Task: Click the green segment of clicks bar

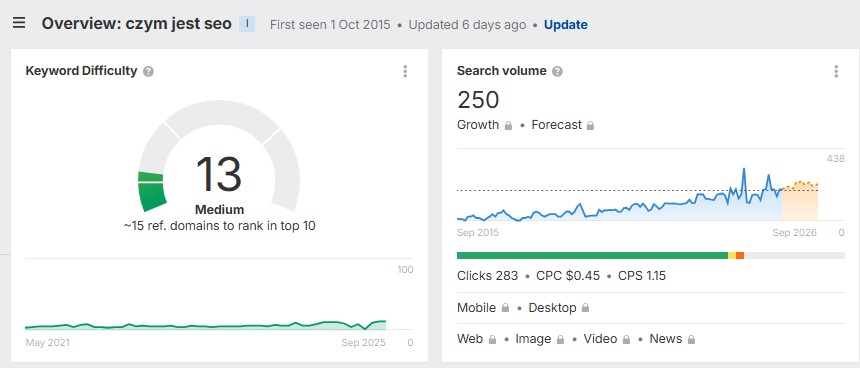Action: coord(592,256)
